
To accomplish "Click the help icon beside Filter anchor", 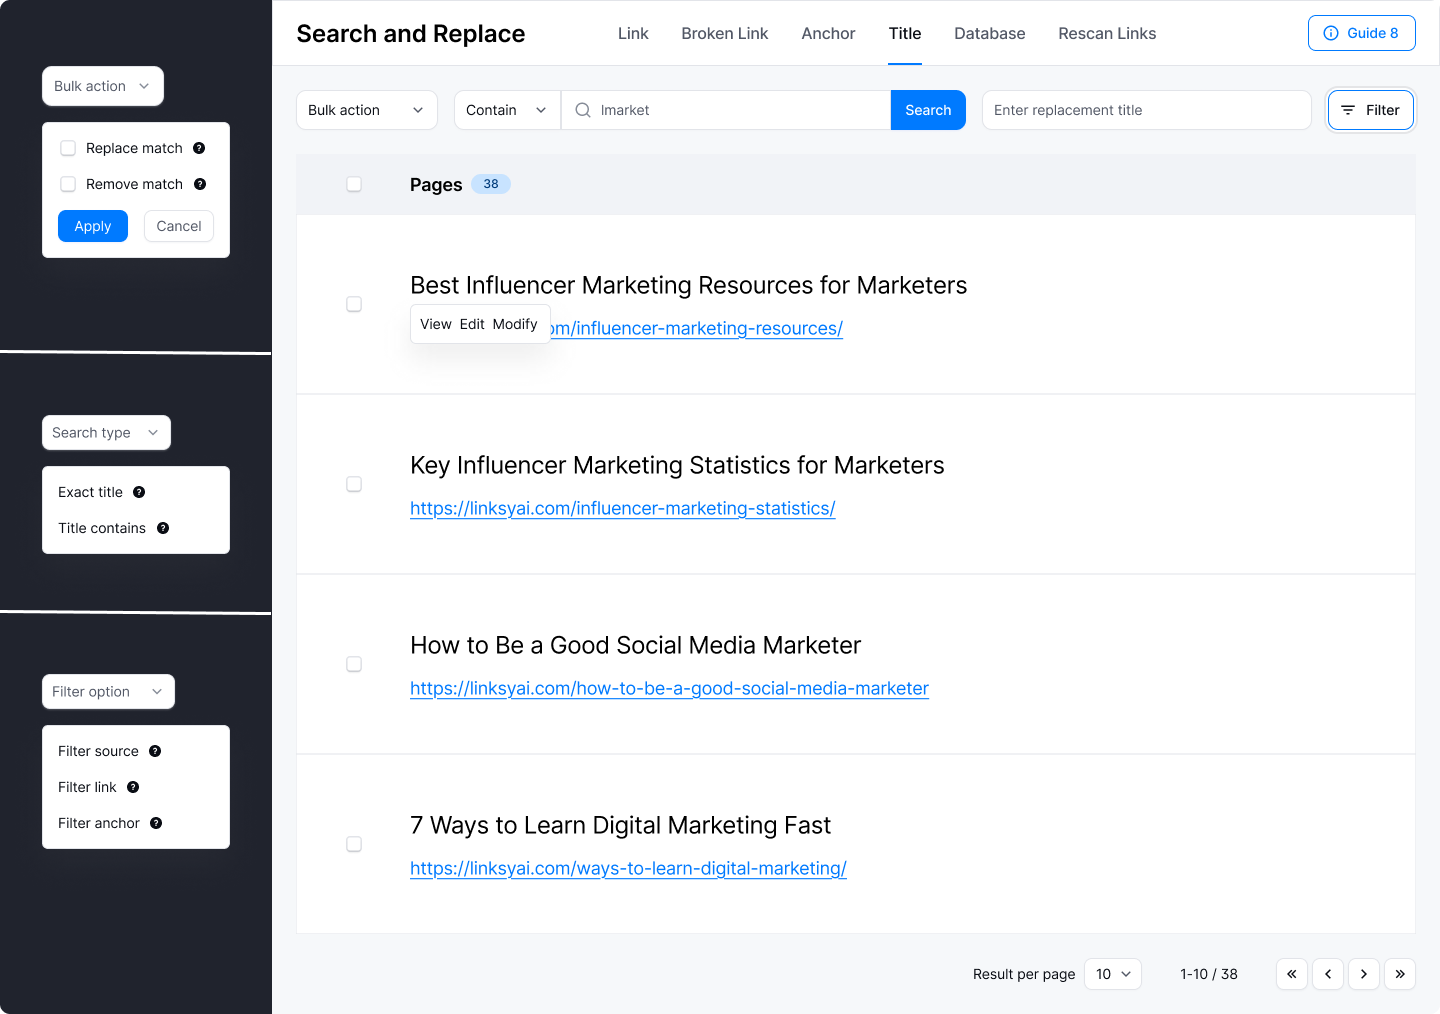I will coord(156,823).
